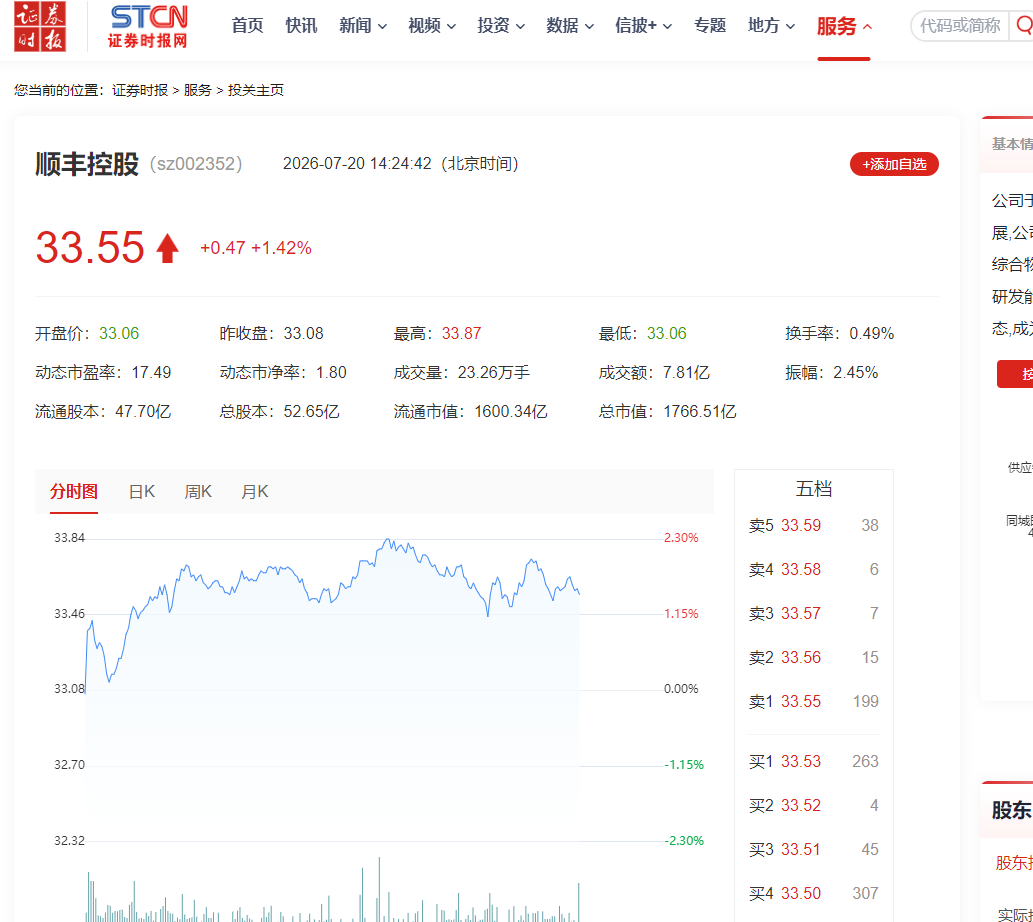Viewport: 1033px width, 922px height.
Task: Expand the 视频 dropdown menu
Action: [432, 26]
